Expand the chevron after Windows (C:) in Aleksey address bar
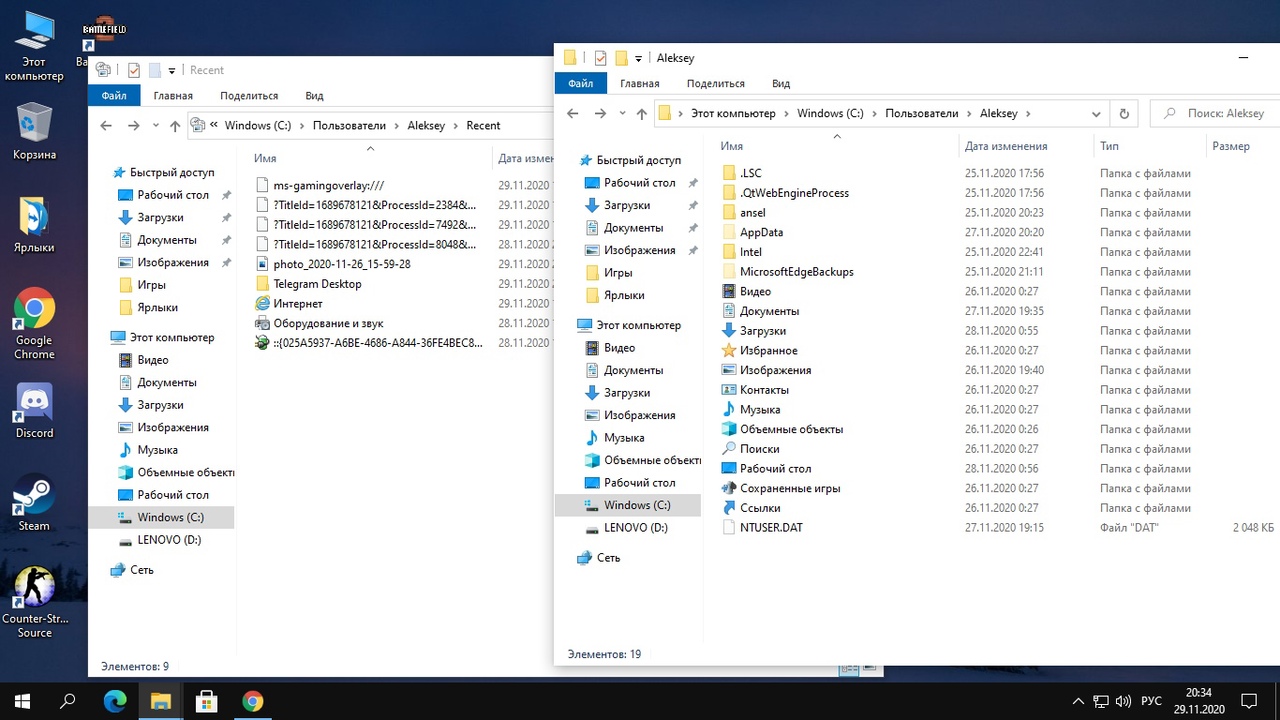This screenshot has height=720, width=1280. pos(874,113)
